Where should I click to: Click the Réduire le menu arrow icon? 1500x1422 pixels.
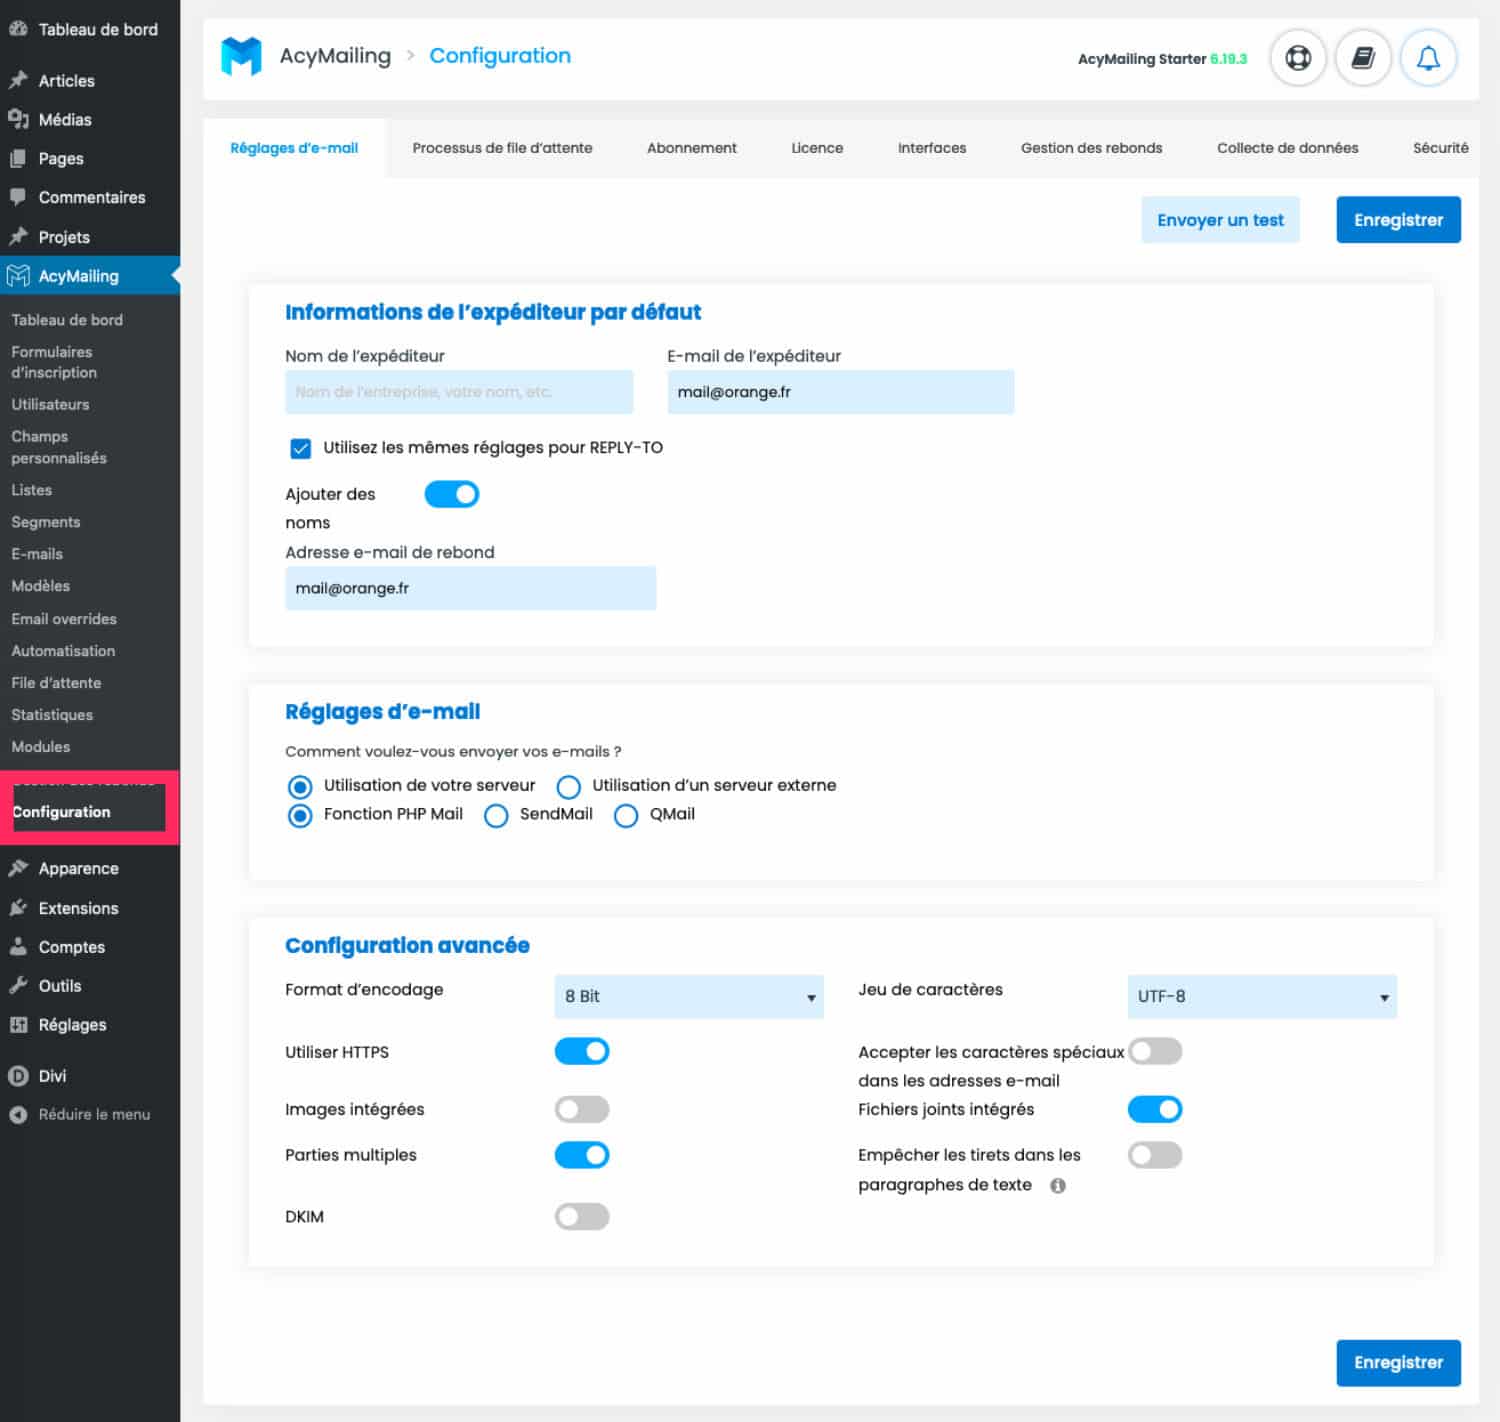click(18, 1115)
